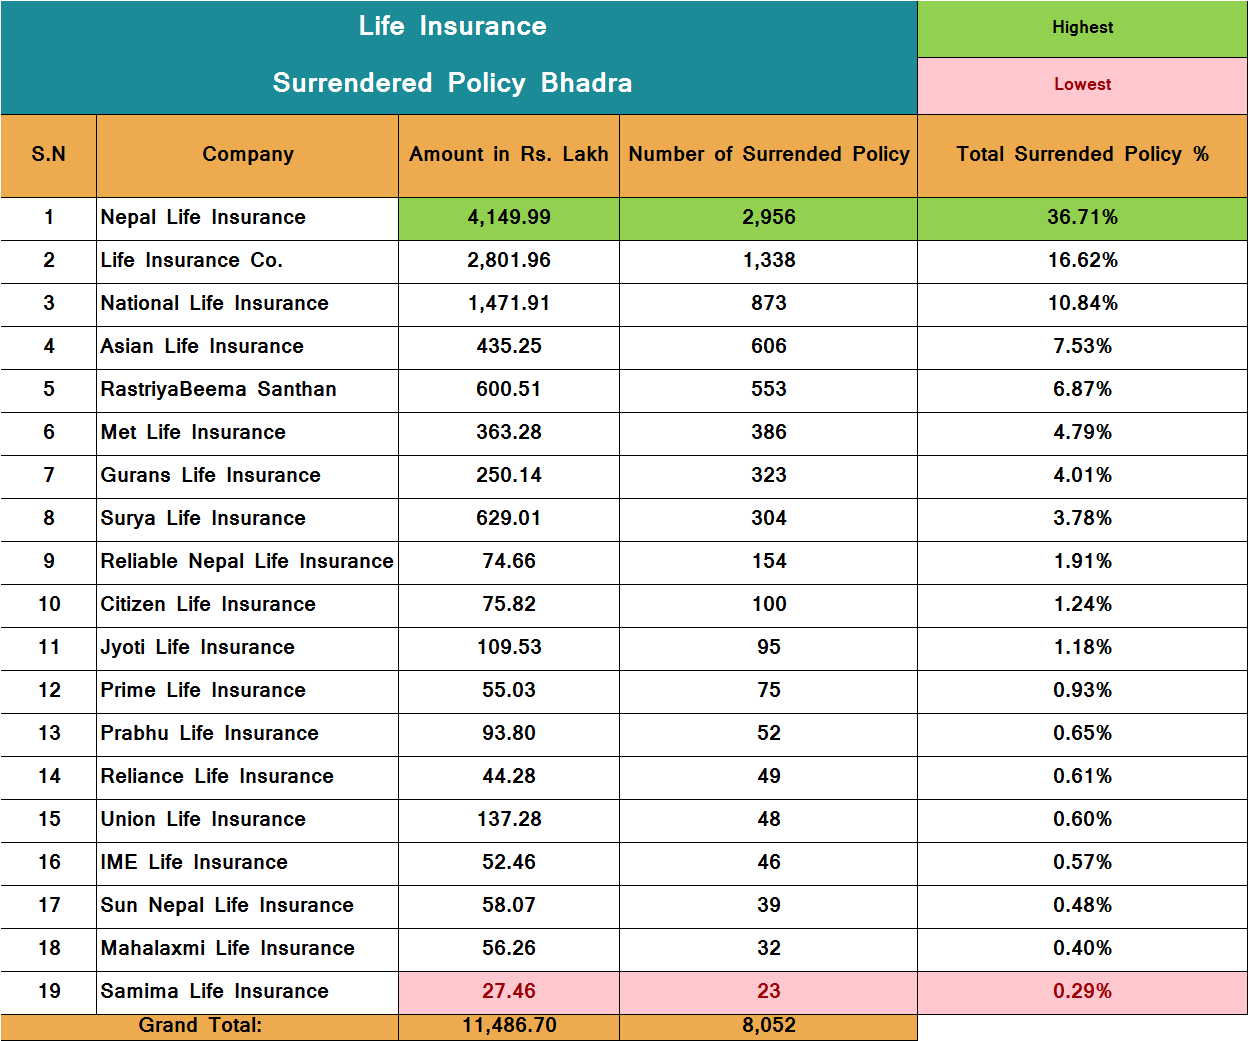Select the 11,486.70 grand total amount
Viewport: 1248px width, 1041px height.
(508, 1026)
